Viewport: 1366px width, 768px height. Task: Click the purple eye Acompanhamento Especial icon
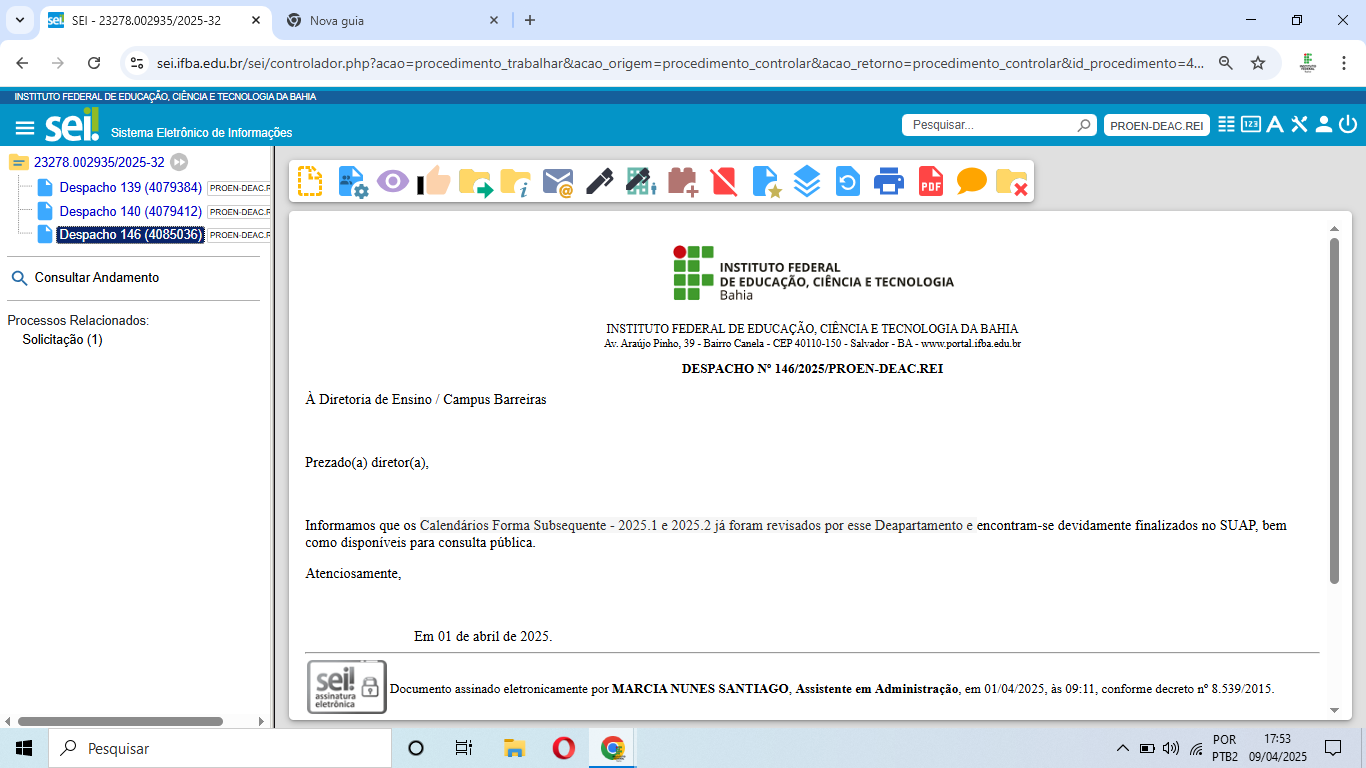click(392, 181)
